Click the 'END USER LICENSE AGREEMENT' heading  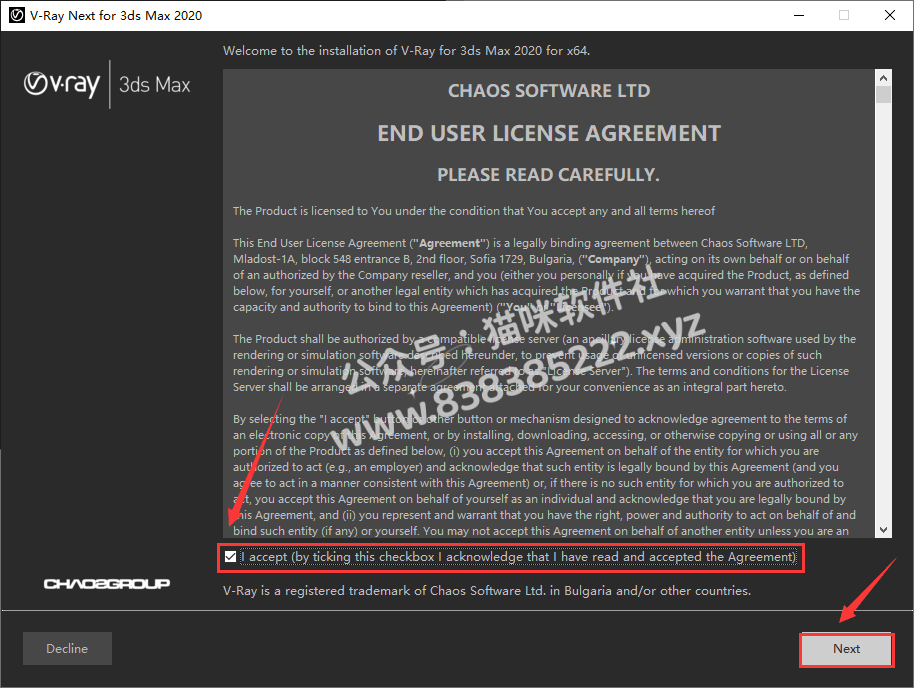pyautogui.click(x=549, y=134)
